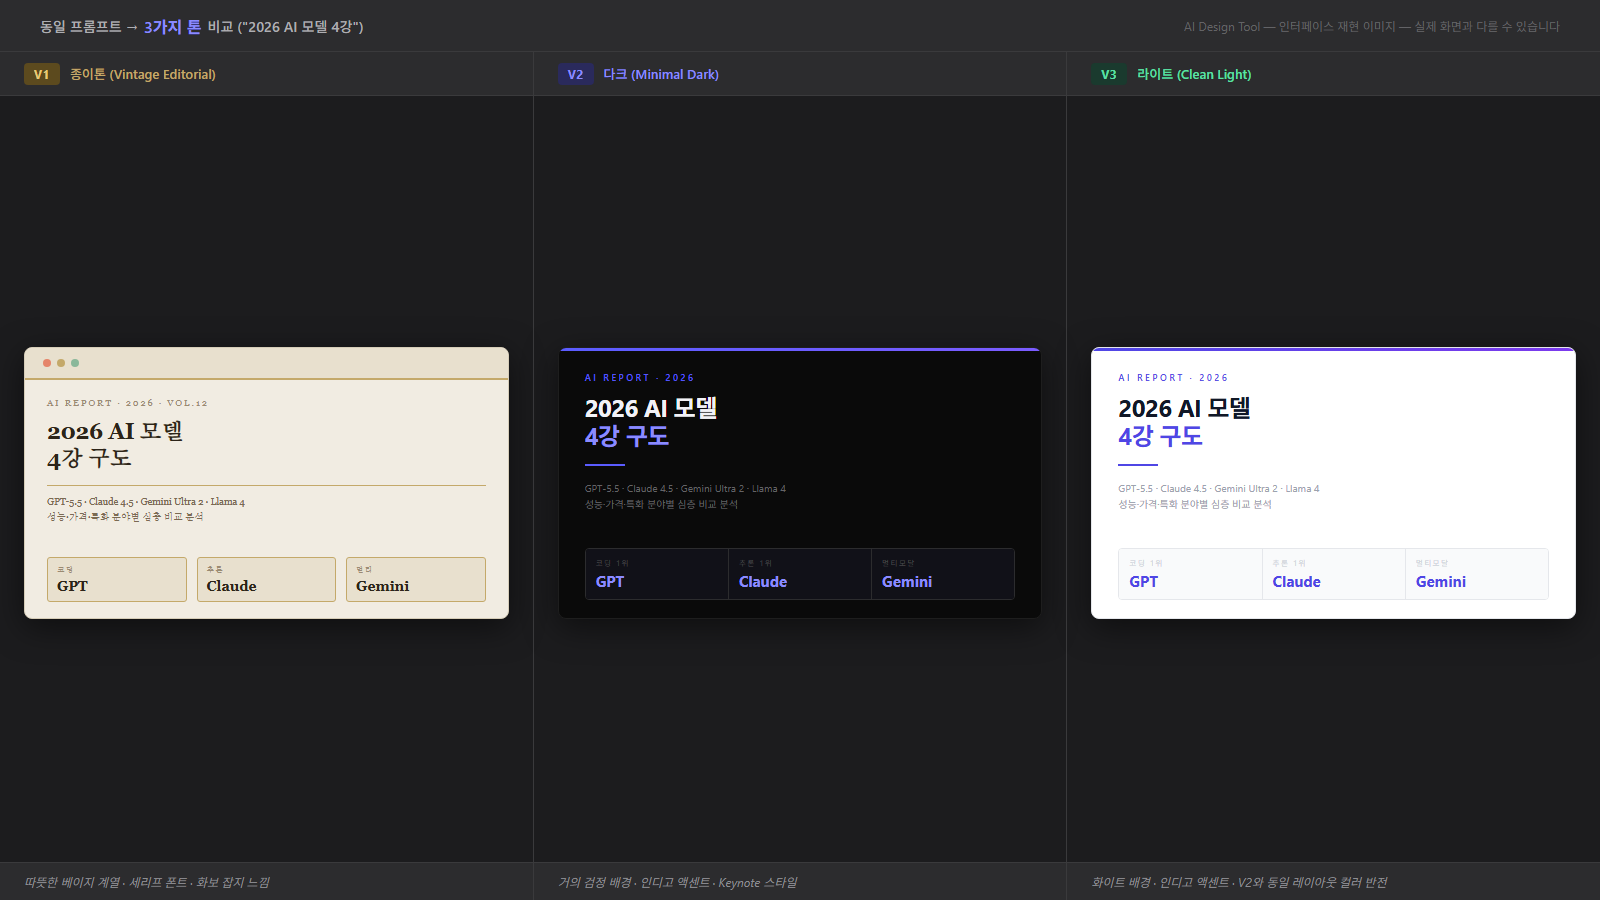Image resolution: width=1600 pixels, height=900 pixels.
Task: Open the Gemini tile in the white light card
Action: pyautogui.click(x=1477, y=574)
